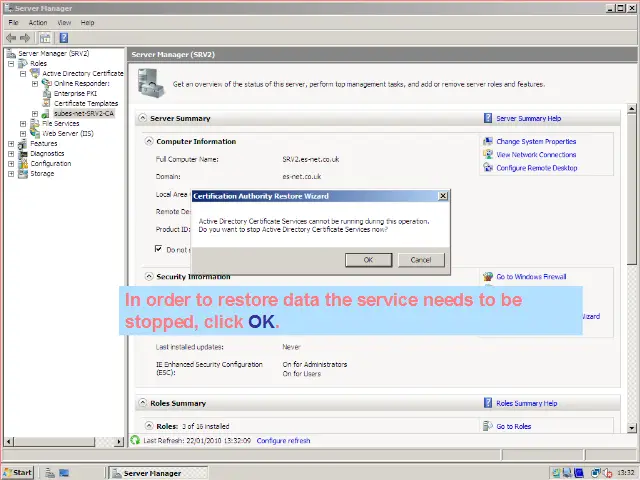The height and width of the screenshot is (480, 640).
Task: Select the Enterprise PKI tree item
Action: (x=75, y=93)
